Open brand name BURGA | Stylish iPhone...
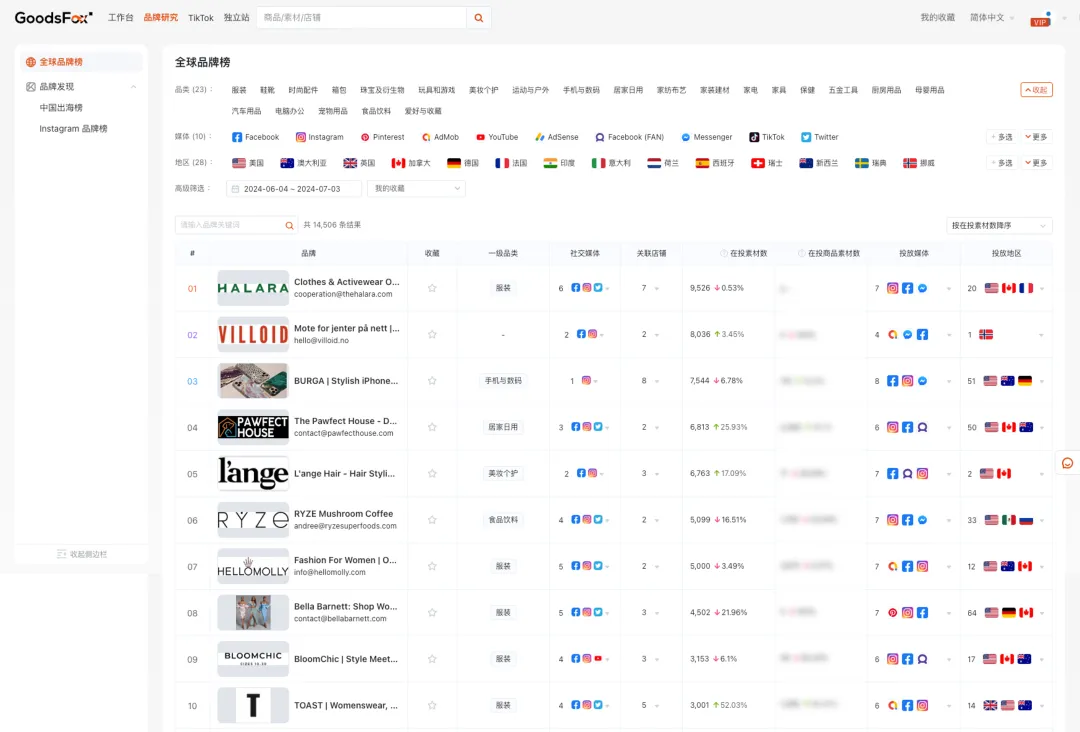The width and height of the screenshot is (1080, 732). (x=346, y=381)
